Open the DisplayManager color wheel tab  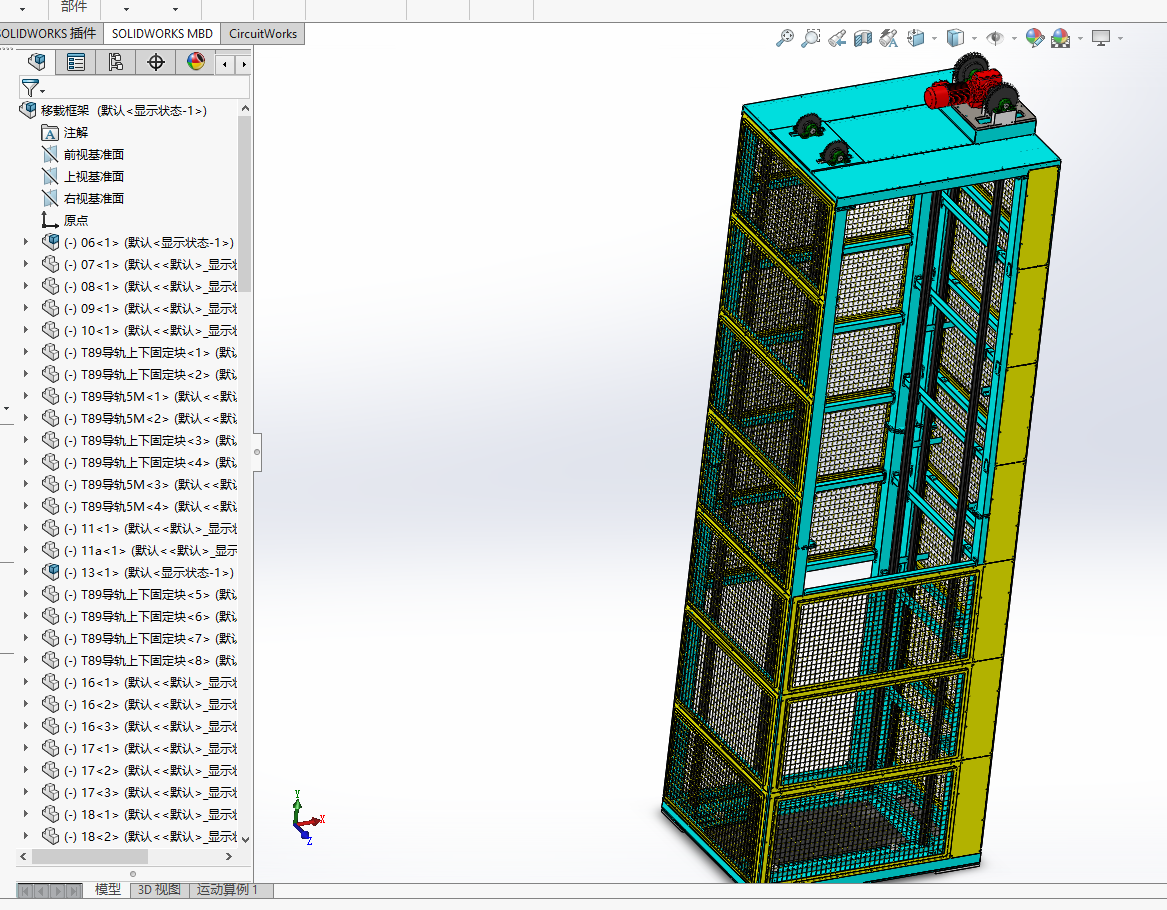click(196, 62)
